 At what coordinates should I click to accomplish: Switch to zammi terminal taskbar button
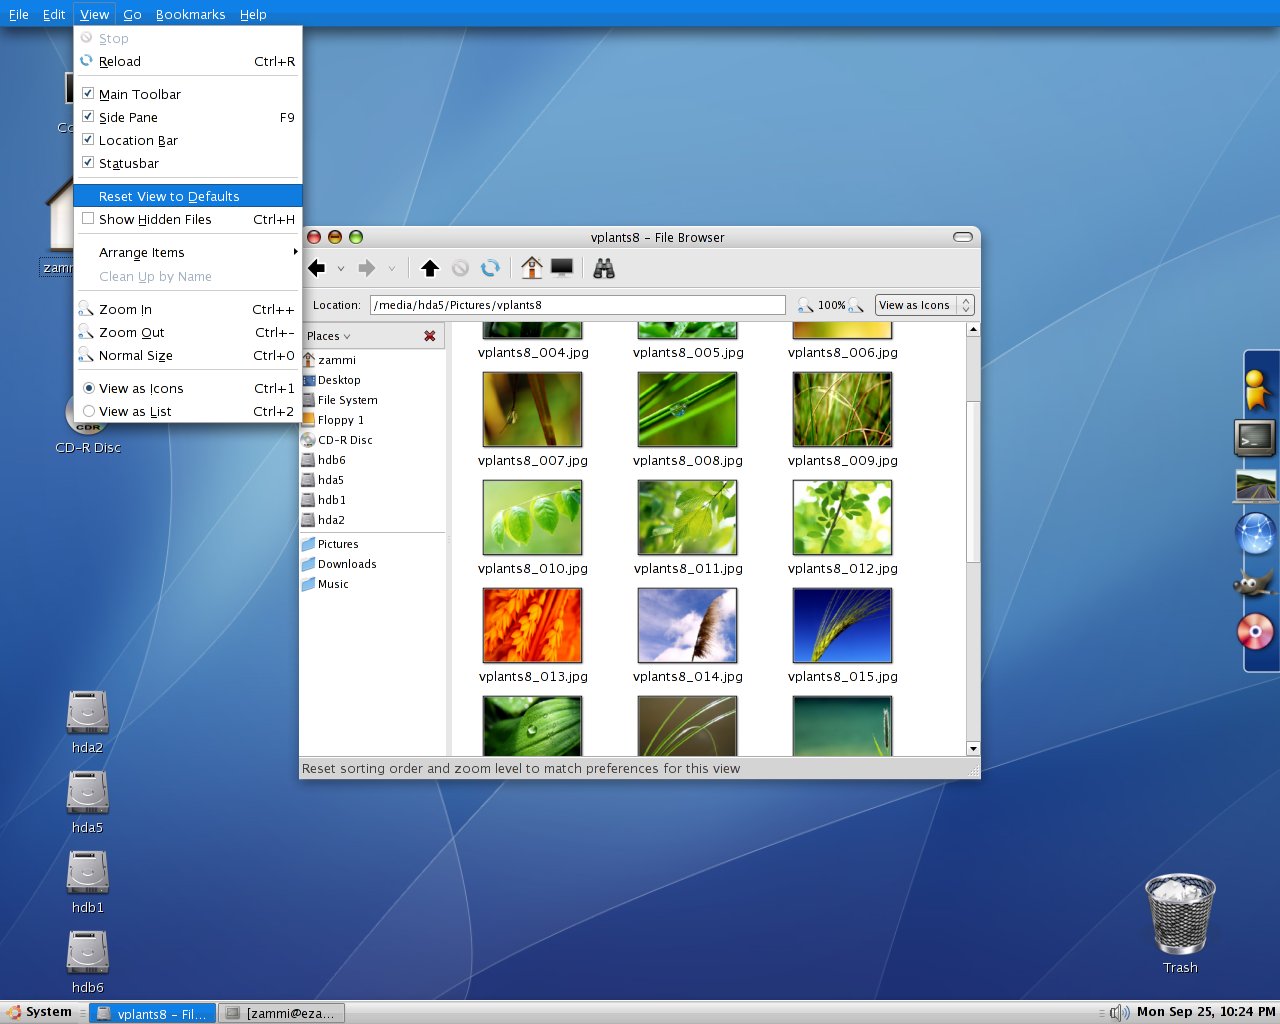pyautogui.click(x=282, y=1013)
